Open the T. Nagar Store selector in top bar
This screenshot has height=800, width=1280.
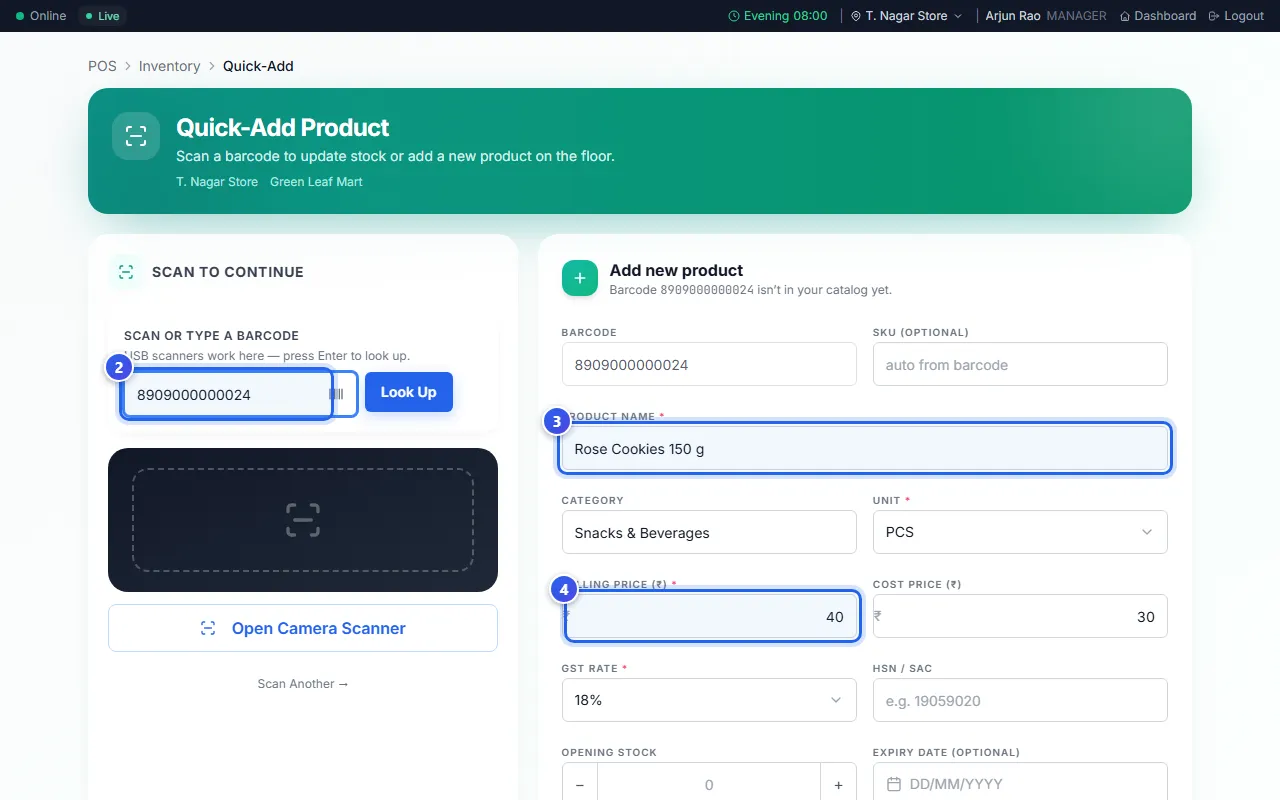click(906, 16)
